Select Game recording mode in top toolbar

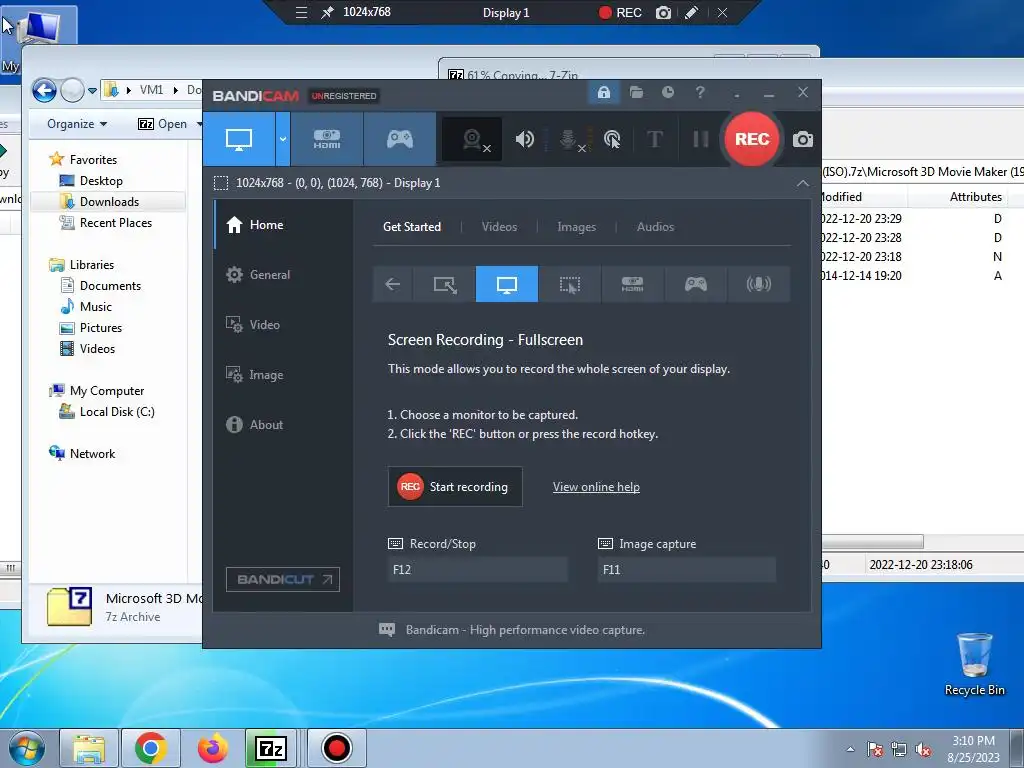[x=400, y=139]
